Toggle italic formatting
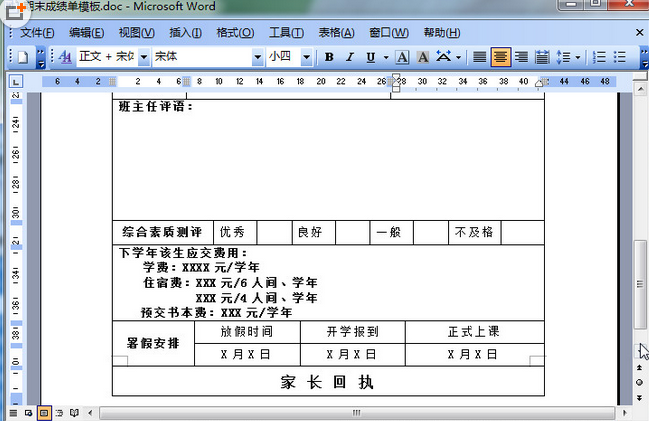Viewport: 649px width, 421px height. click(x=350, y=57)
